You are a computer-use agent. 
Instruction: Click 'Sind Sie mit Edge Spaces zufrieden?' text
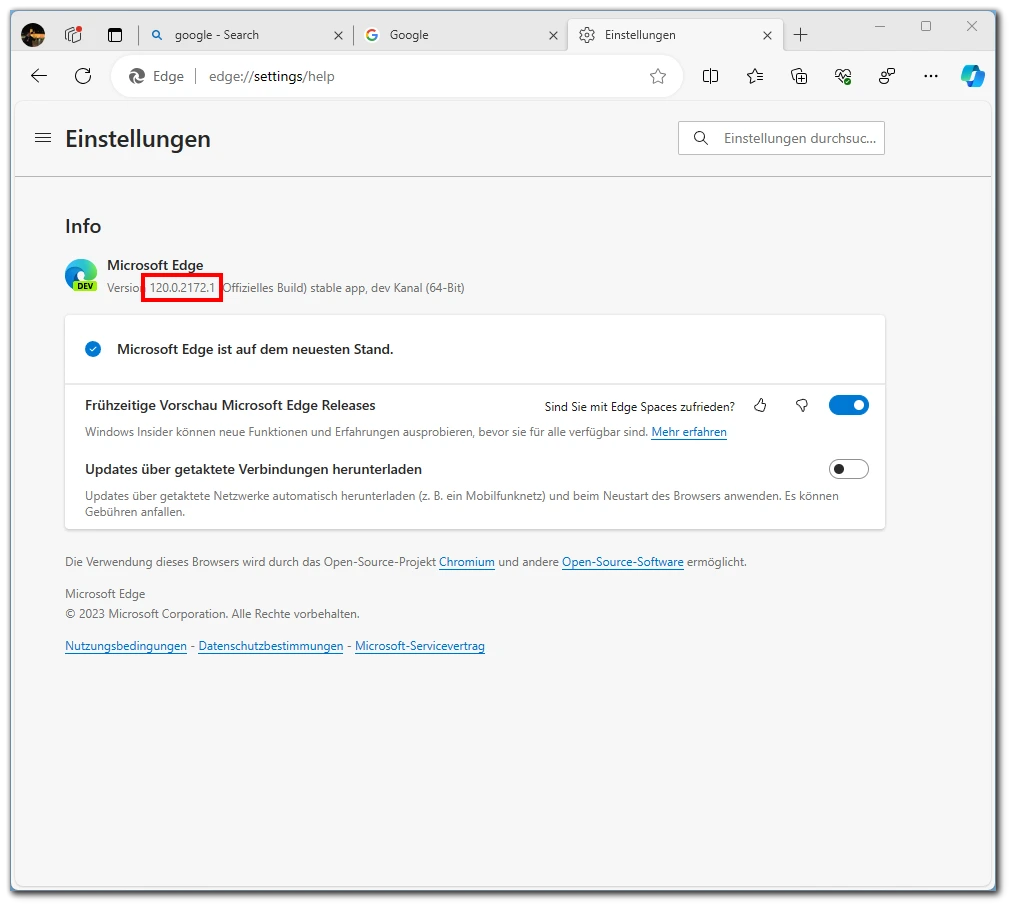[x=640, y=407]
